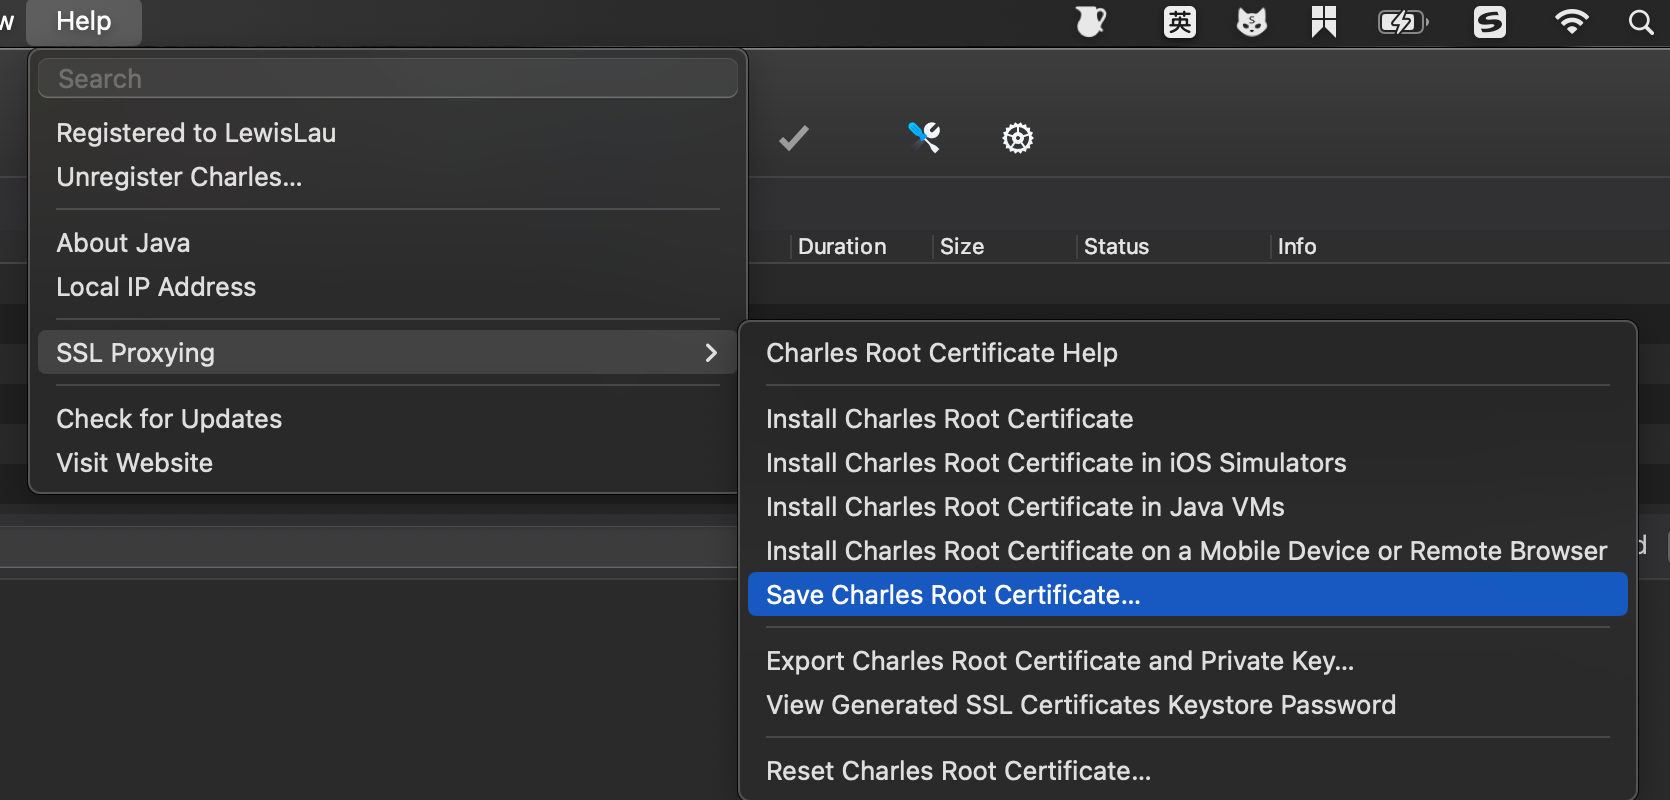1670x800 pixels.
Task: Install certificate on Mobile Device or Remote Browser
Action: pos(1188,551)
